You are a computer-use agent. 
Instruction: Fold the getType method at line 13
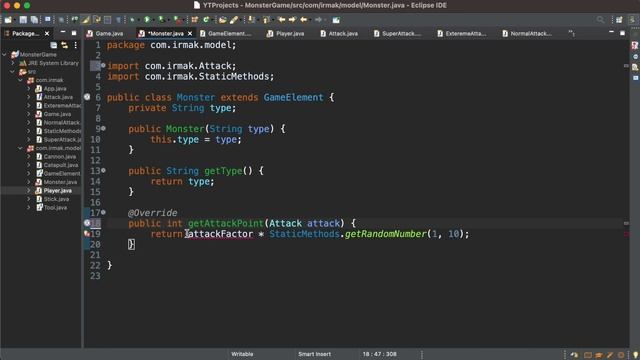point(103,170)
